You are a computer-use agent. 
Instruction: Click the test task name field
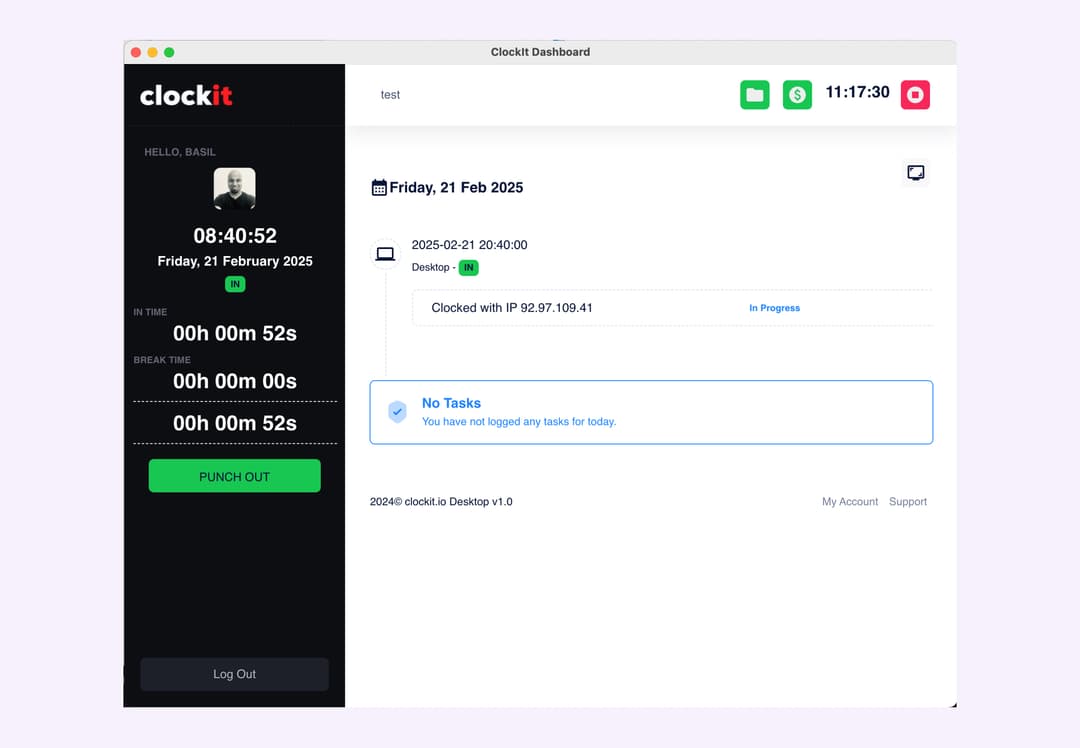(x=390, y=94)
